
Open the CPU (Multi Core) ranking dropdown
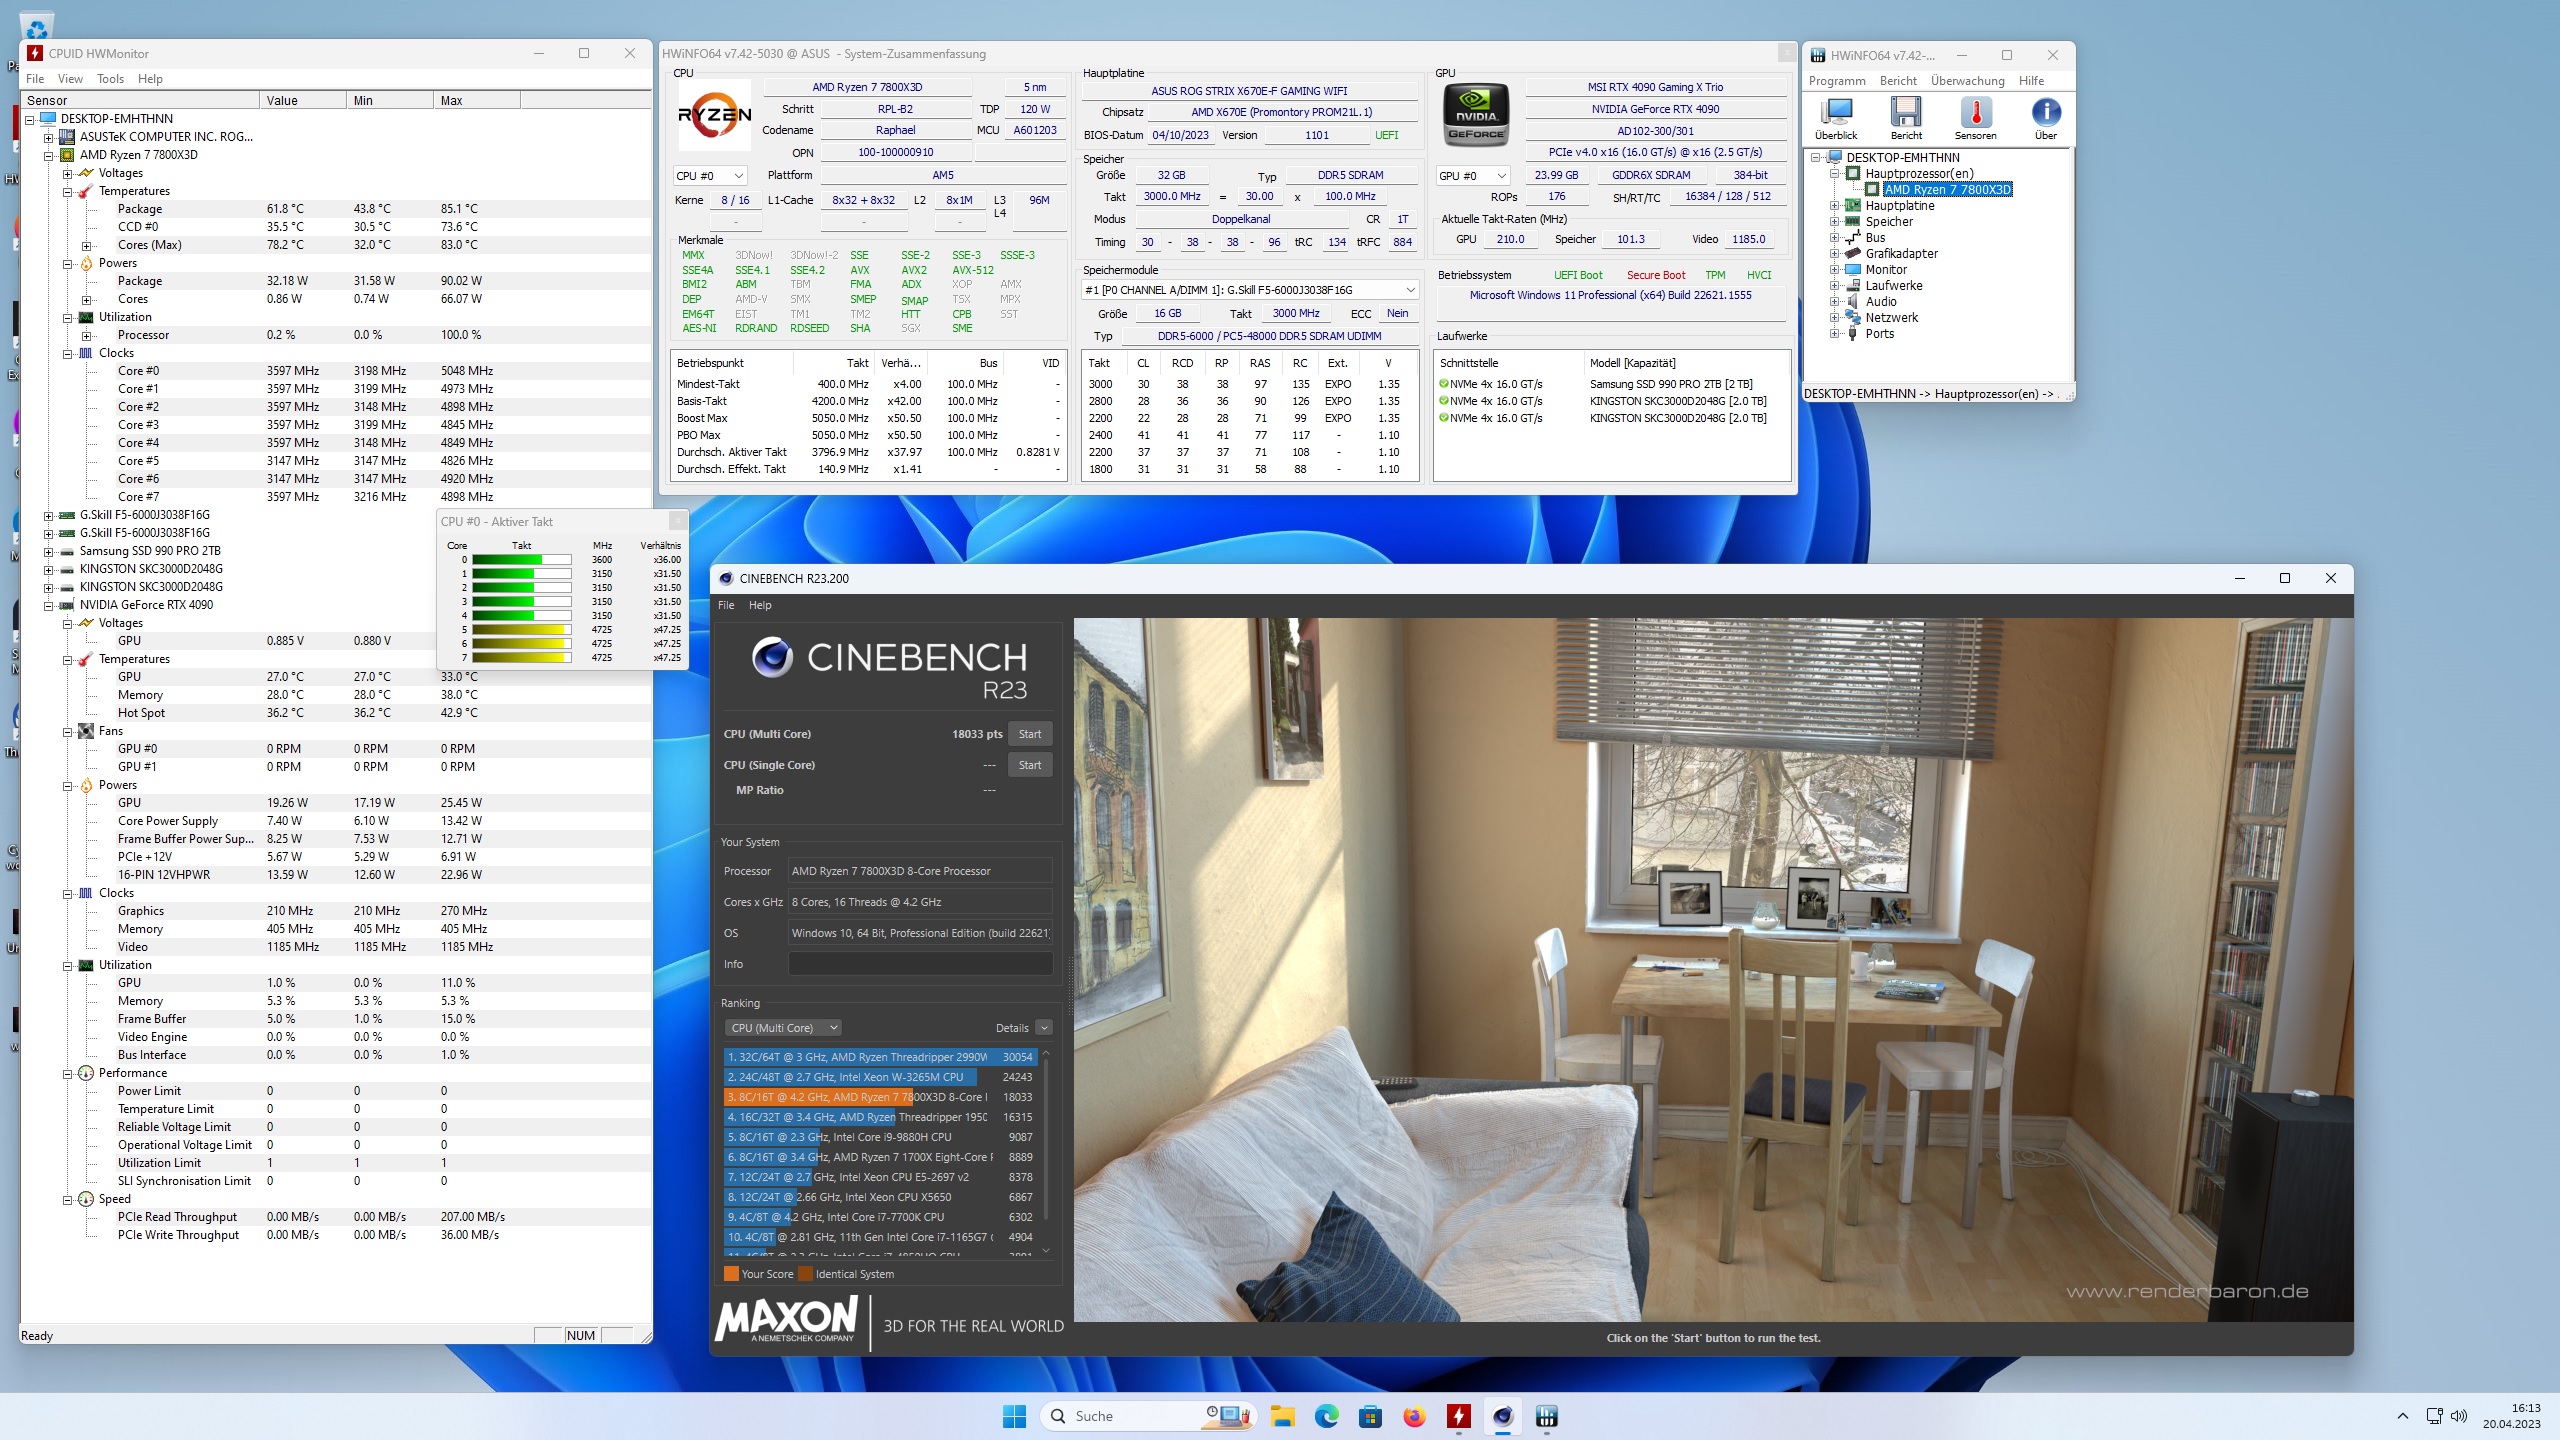point(783,1027)
